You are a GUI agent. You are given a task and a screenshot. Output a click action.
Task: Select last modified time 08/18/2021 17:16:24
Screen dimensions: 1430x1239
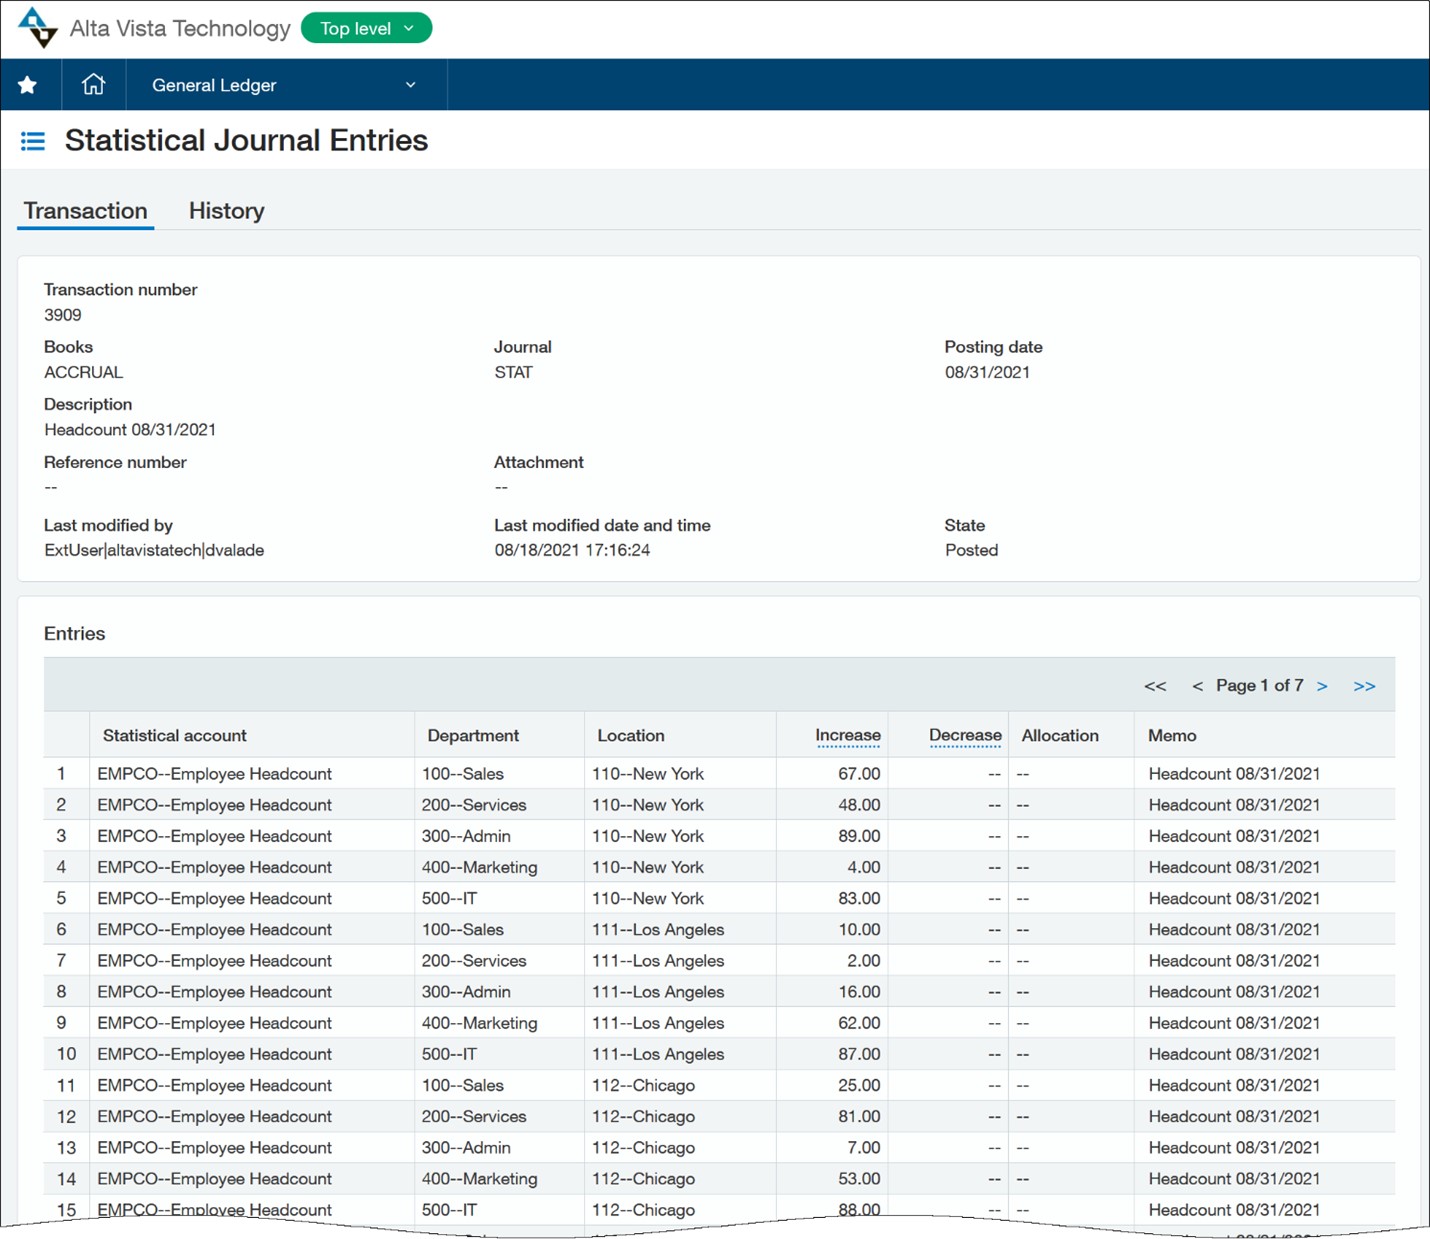[572, 550]
